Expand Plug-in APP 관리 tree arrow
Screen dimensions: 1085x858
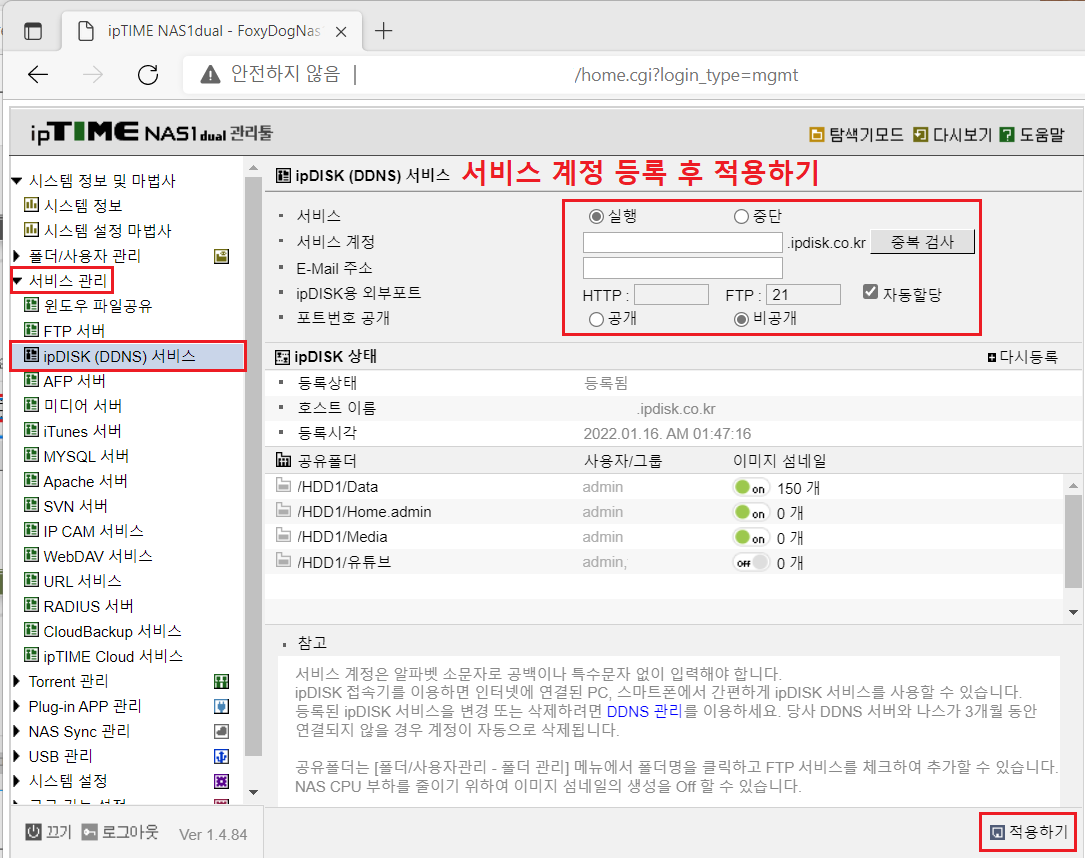17,706
